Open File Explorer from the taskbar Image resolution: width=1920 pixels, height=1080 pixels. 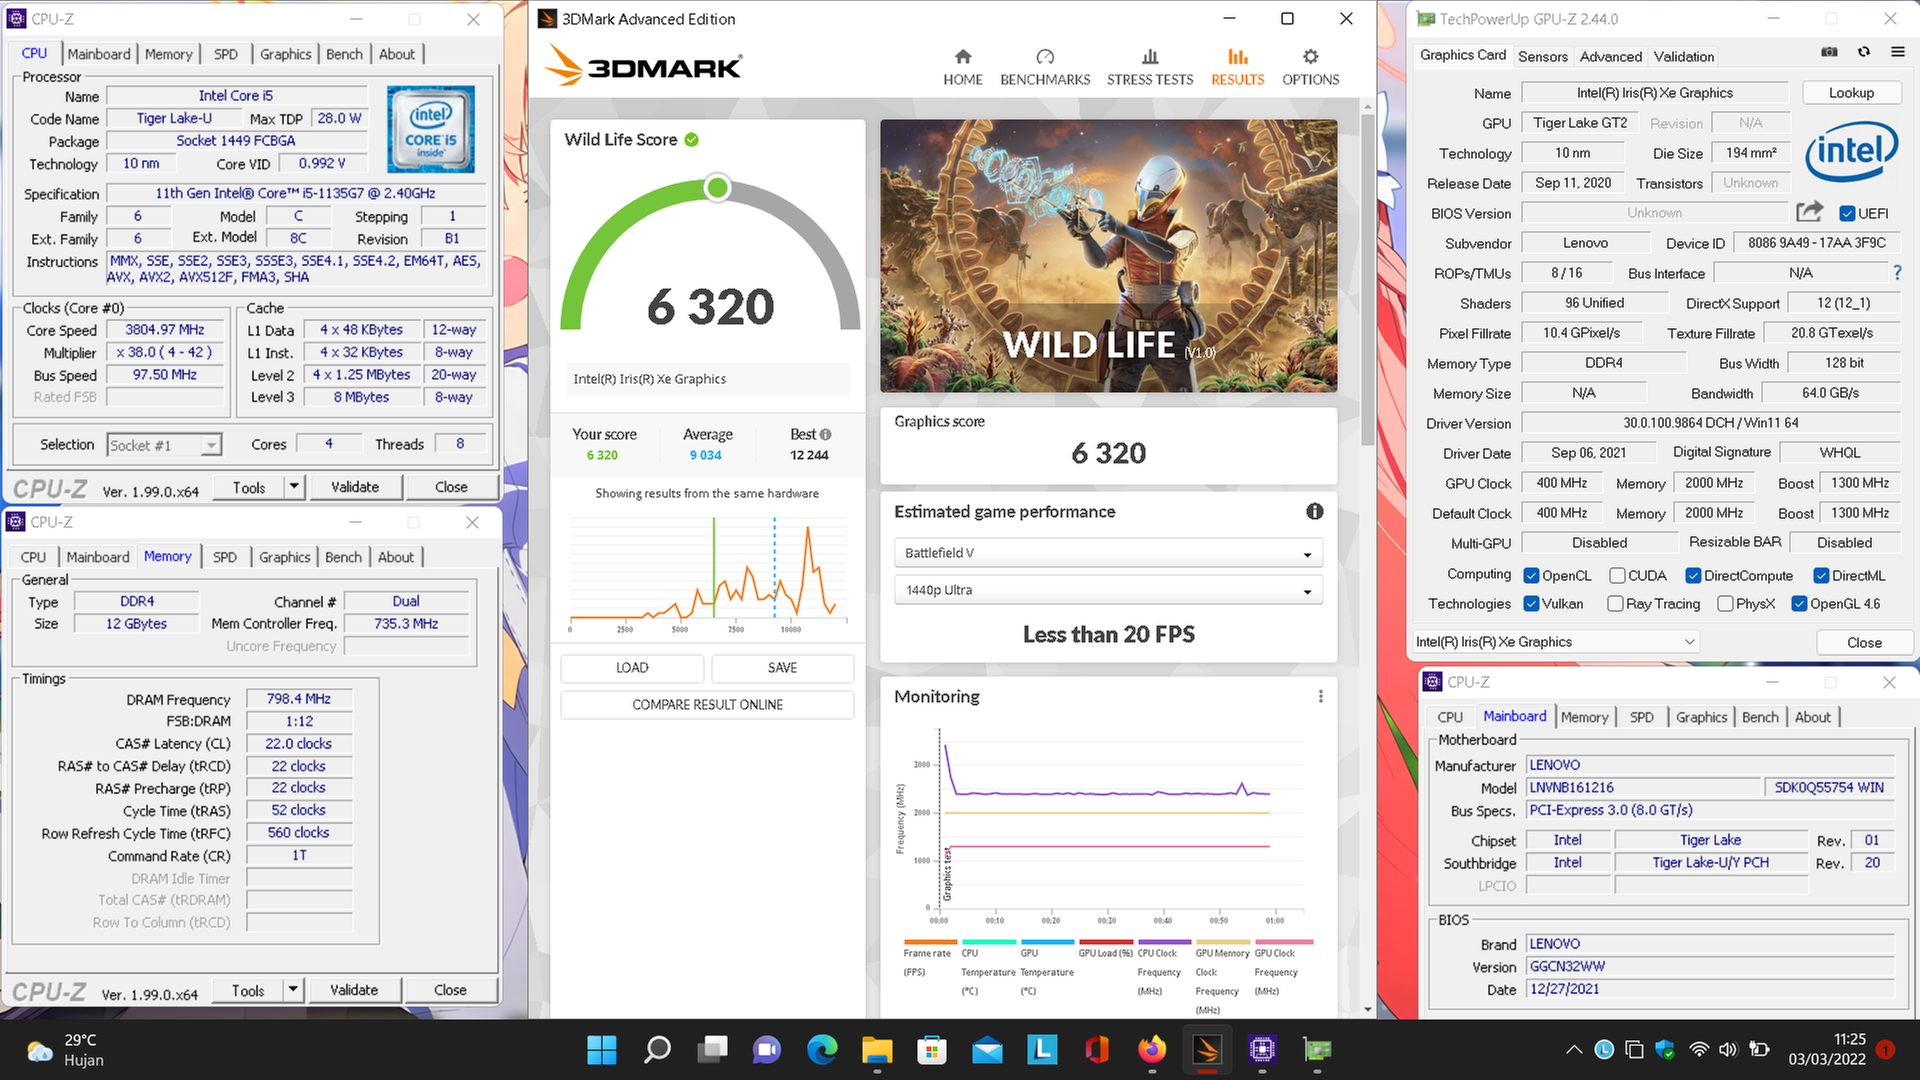pyautogui.click(x=877, y=1049)
